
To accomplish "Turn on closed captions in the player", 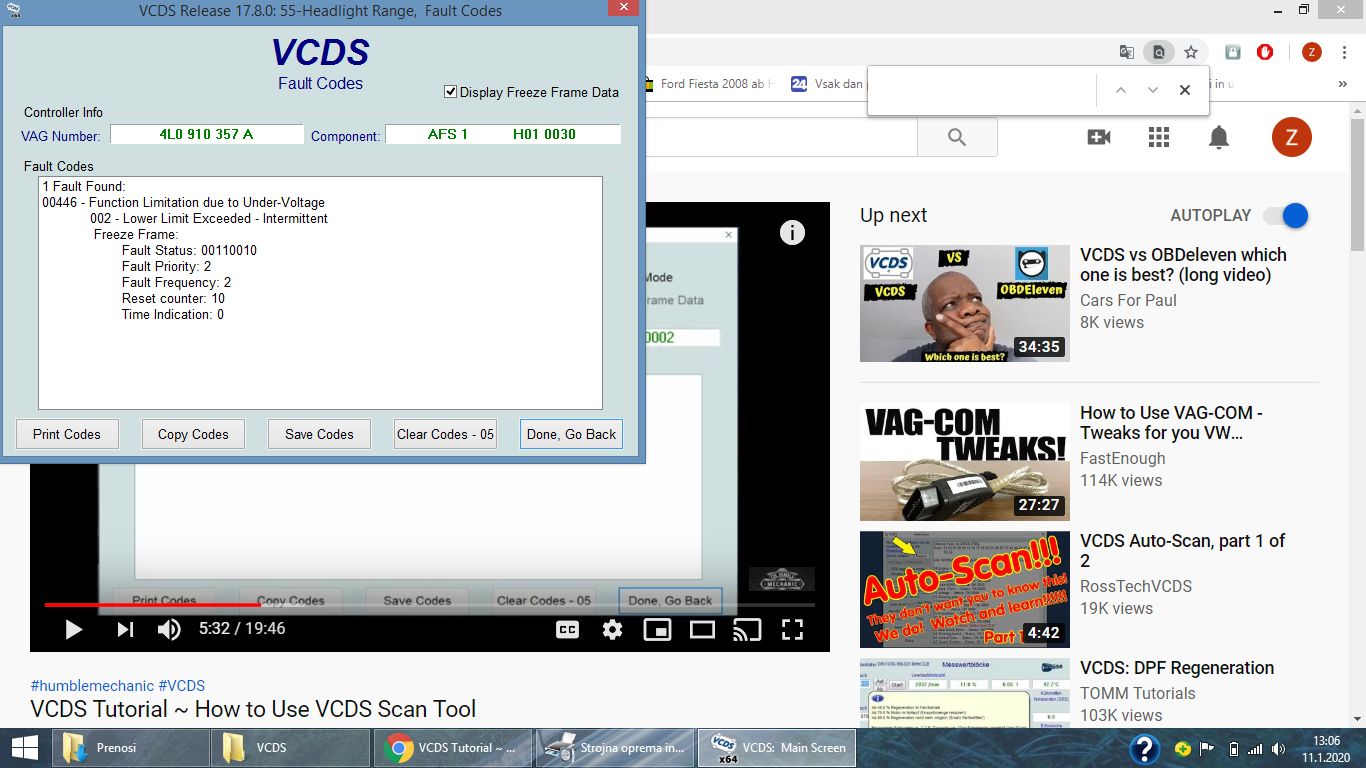I will (x=567, y=629).
